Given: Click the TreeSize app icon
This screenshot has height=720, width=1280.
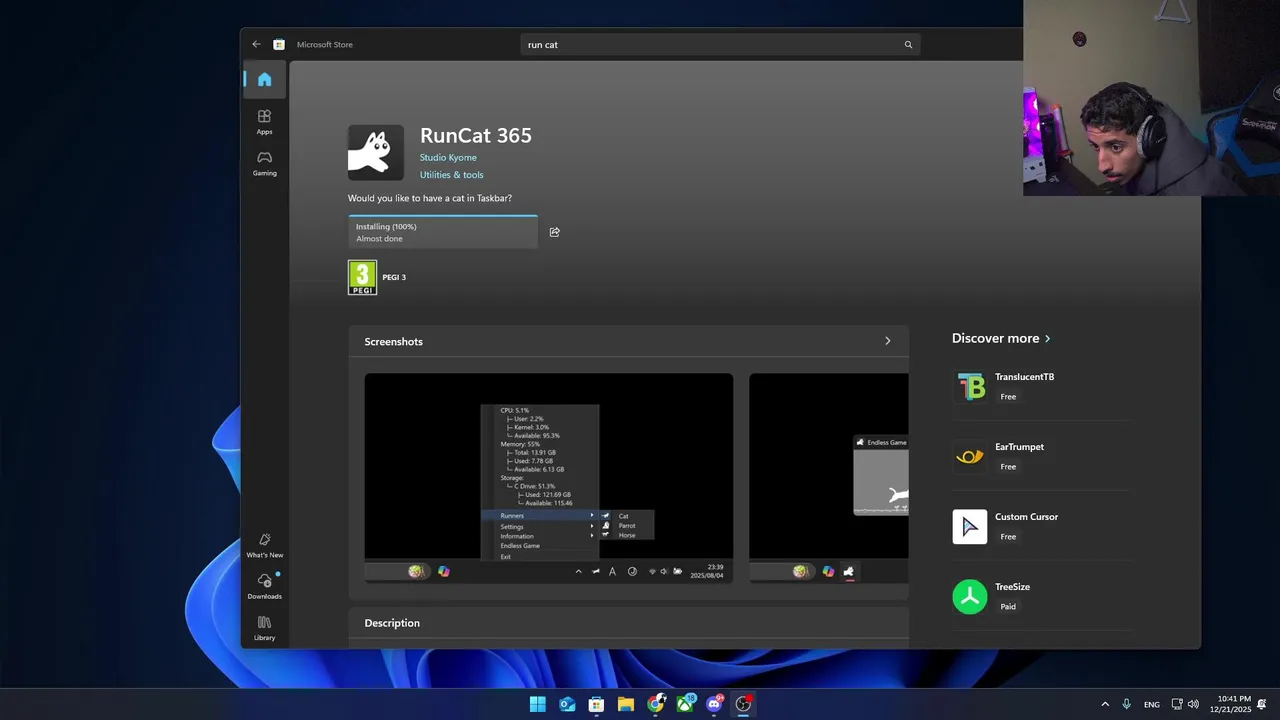Looking at the screenshot, I should (970, 596).
